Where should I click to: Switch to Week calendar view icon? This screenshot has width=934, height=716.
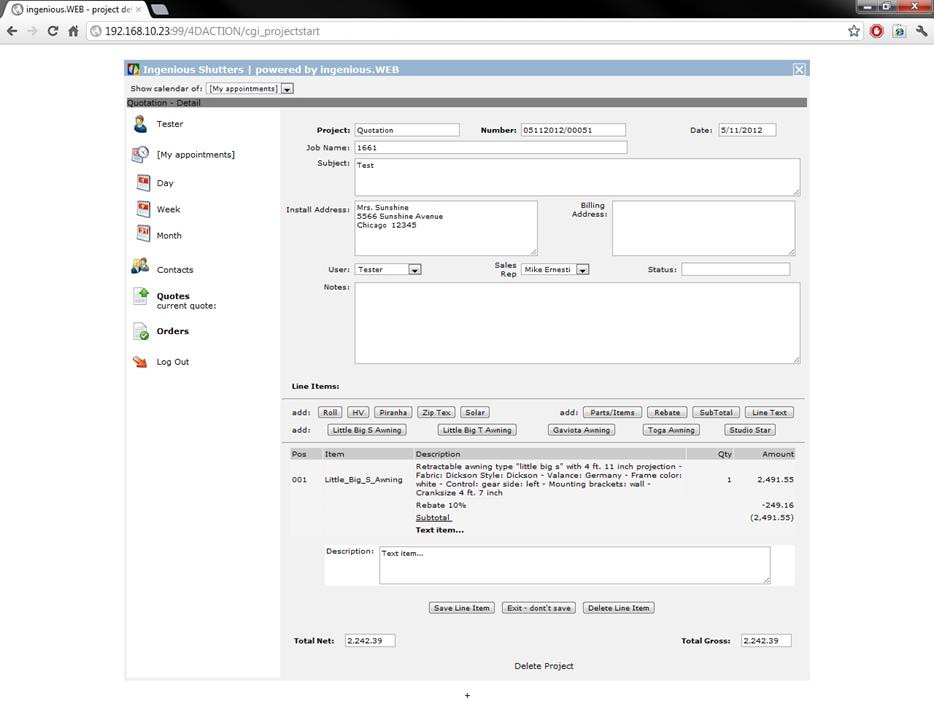(x=143, y=209)
